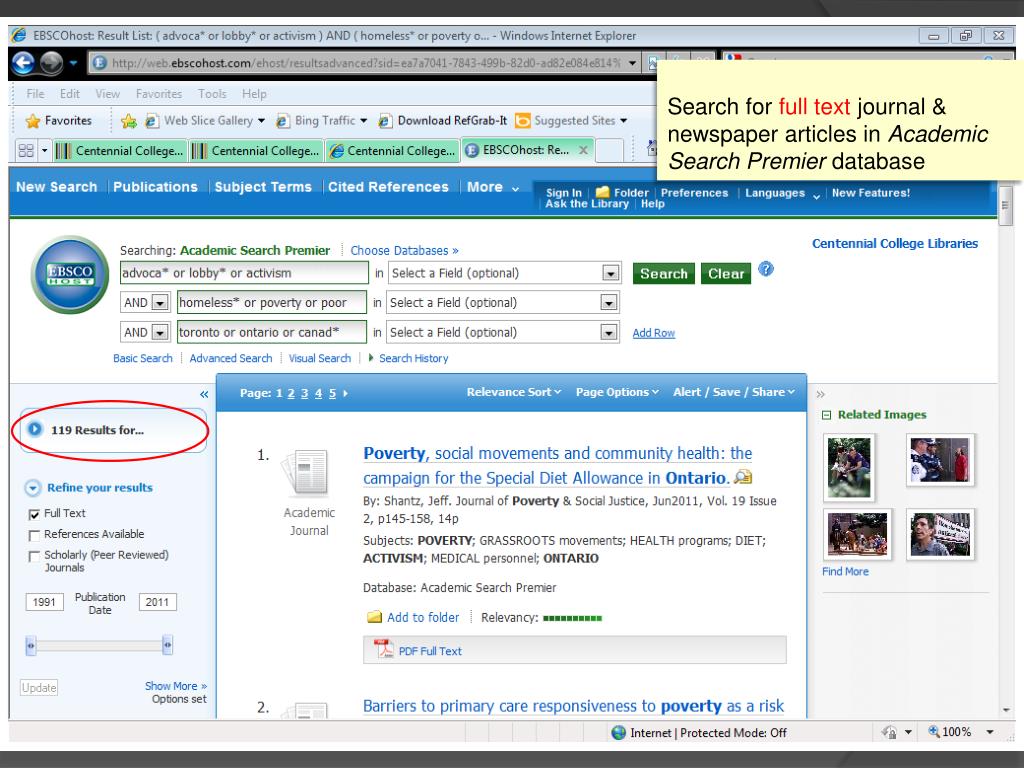Open Bing Traffic favorite
Screen dimensions: 1024x768
[321, 121]
